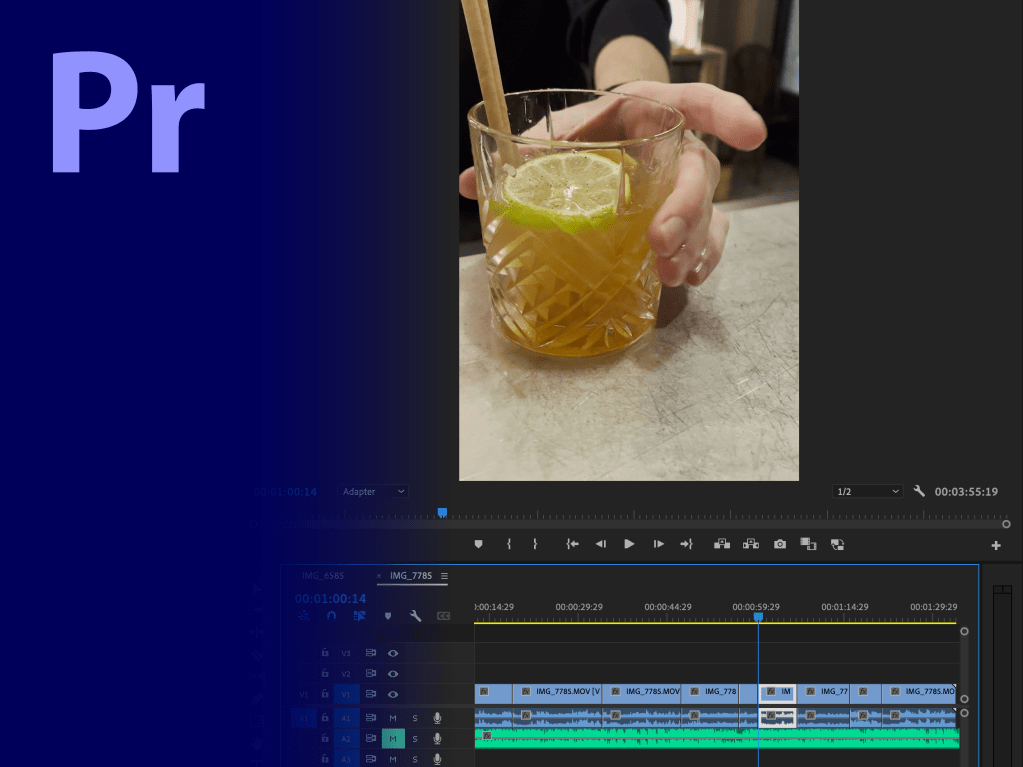Click the Export Frame camera icon
Image resolution: width=1023 pixels, height=767 pixels.
pyautogui.click(x=779, y=544)
